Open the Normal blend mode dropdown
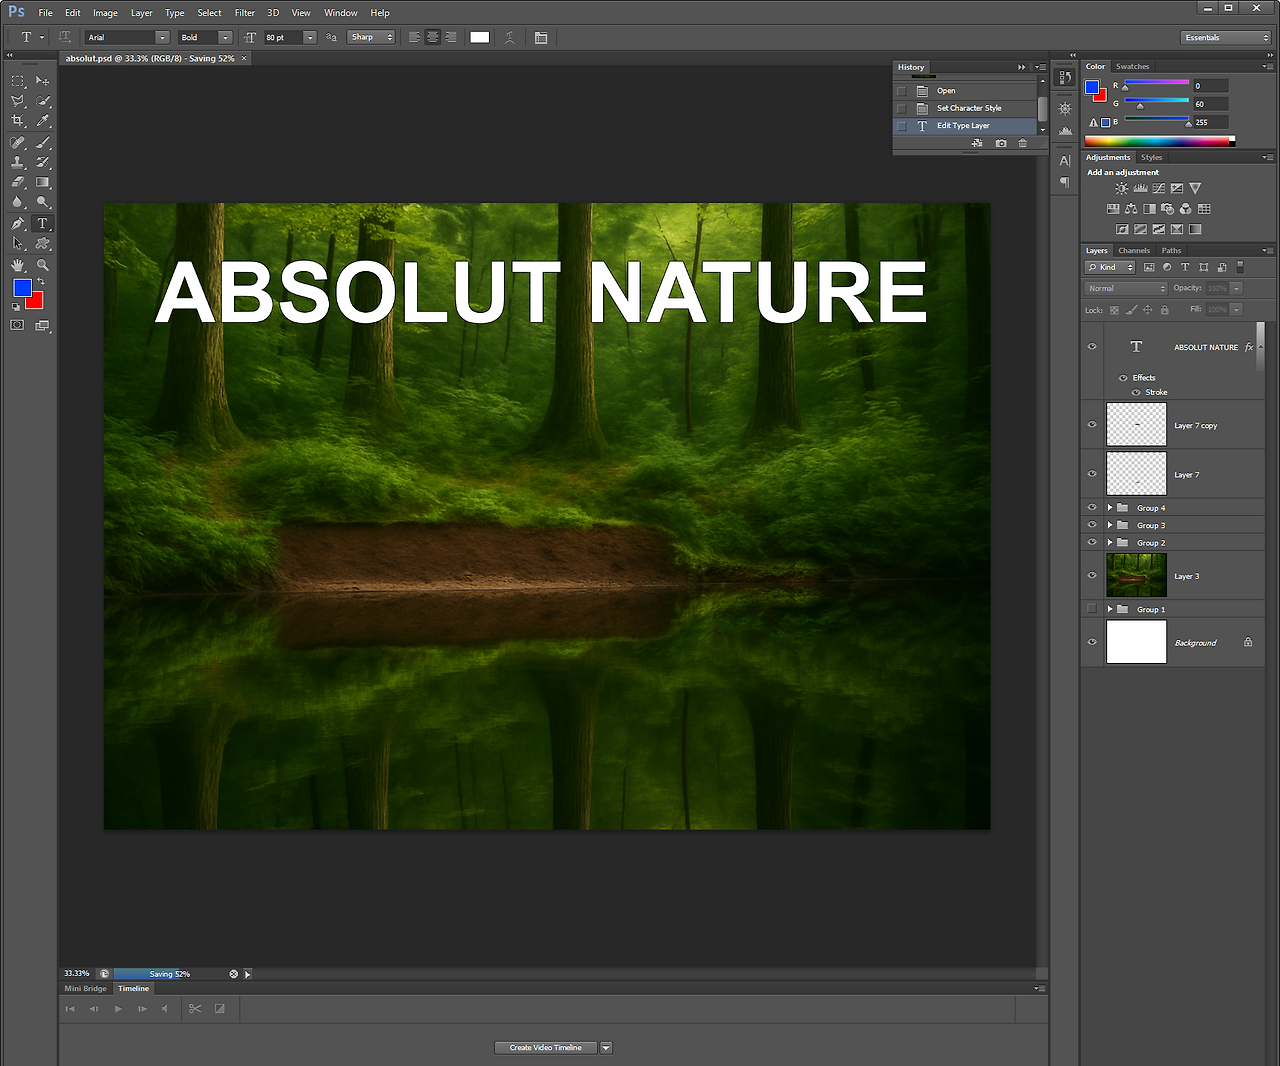The image size is (1280, 1066). (1126, 288)
